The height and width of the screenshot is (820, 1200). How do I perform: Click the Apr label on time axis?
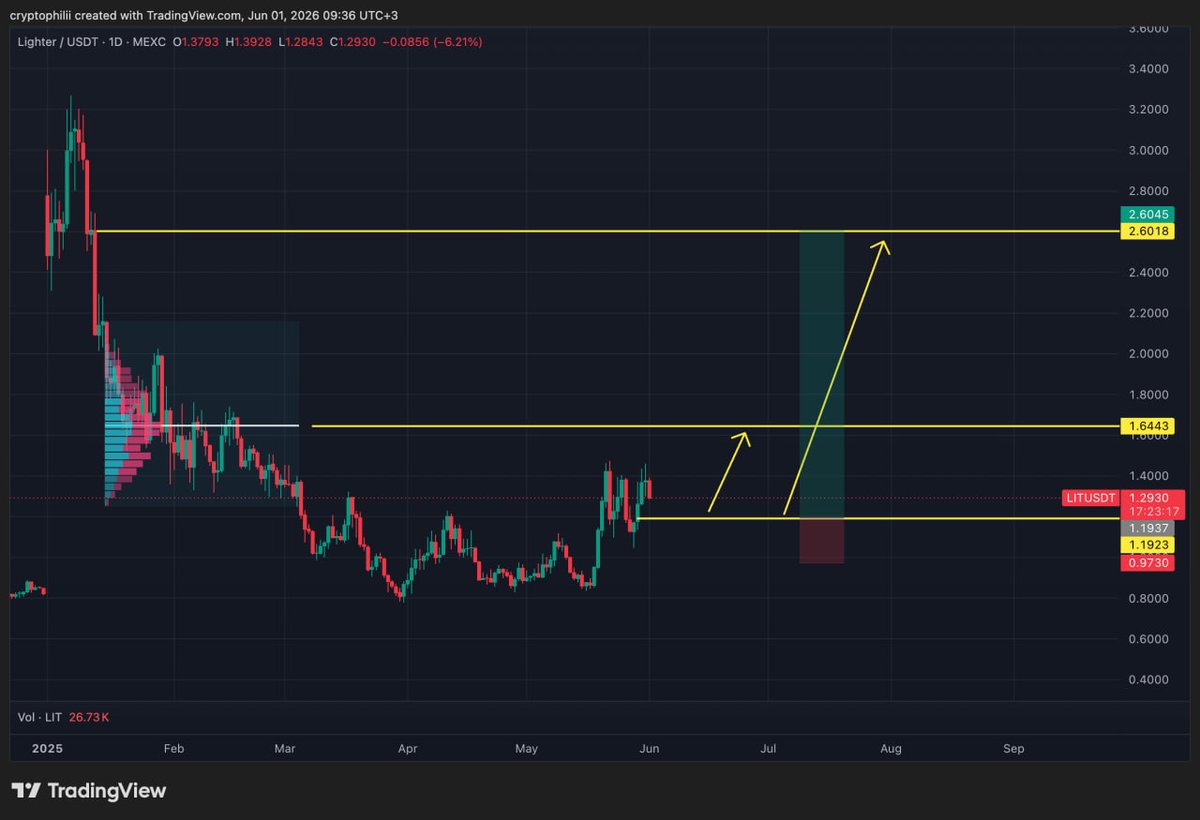pyautogui.click(x=407, y=748)
